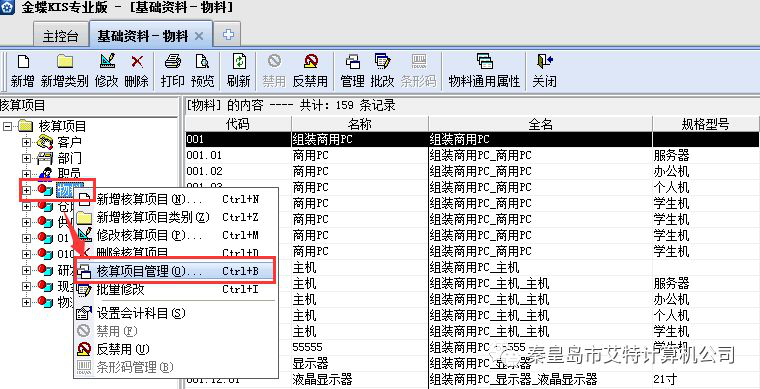Select the 核算项目 root tree label
This screenshot has width=760, height=389.
[62, 127]
